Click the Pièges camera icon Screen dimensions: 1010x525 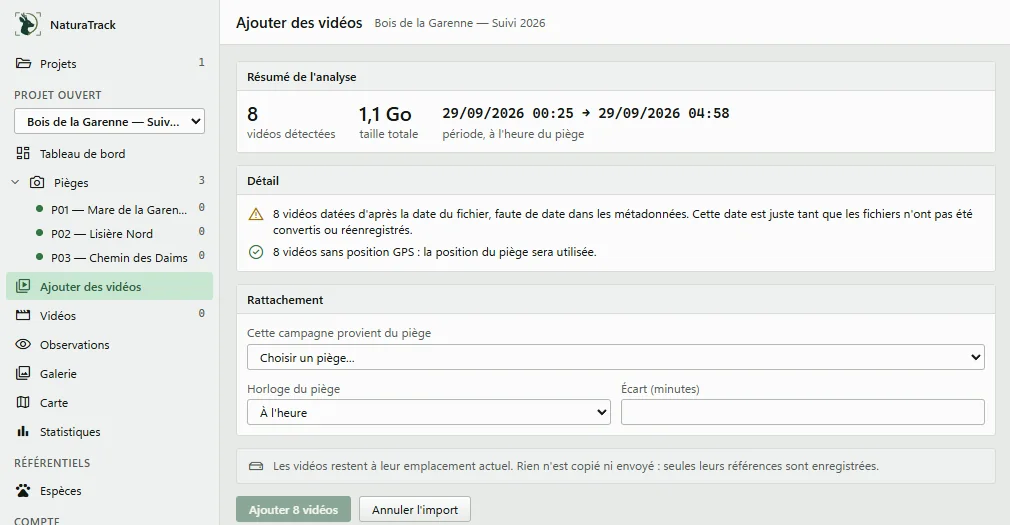click(x=37, y=182)
